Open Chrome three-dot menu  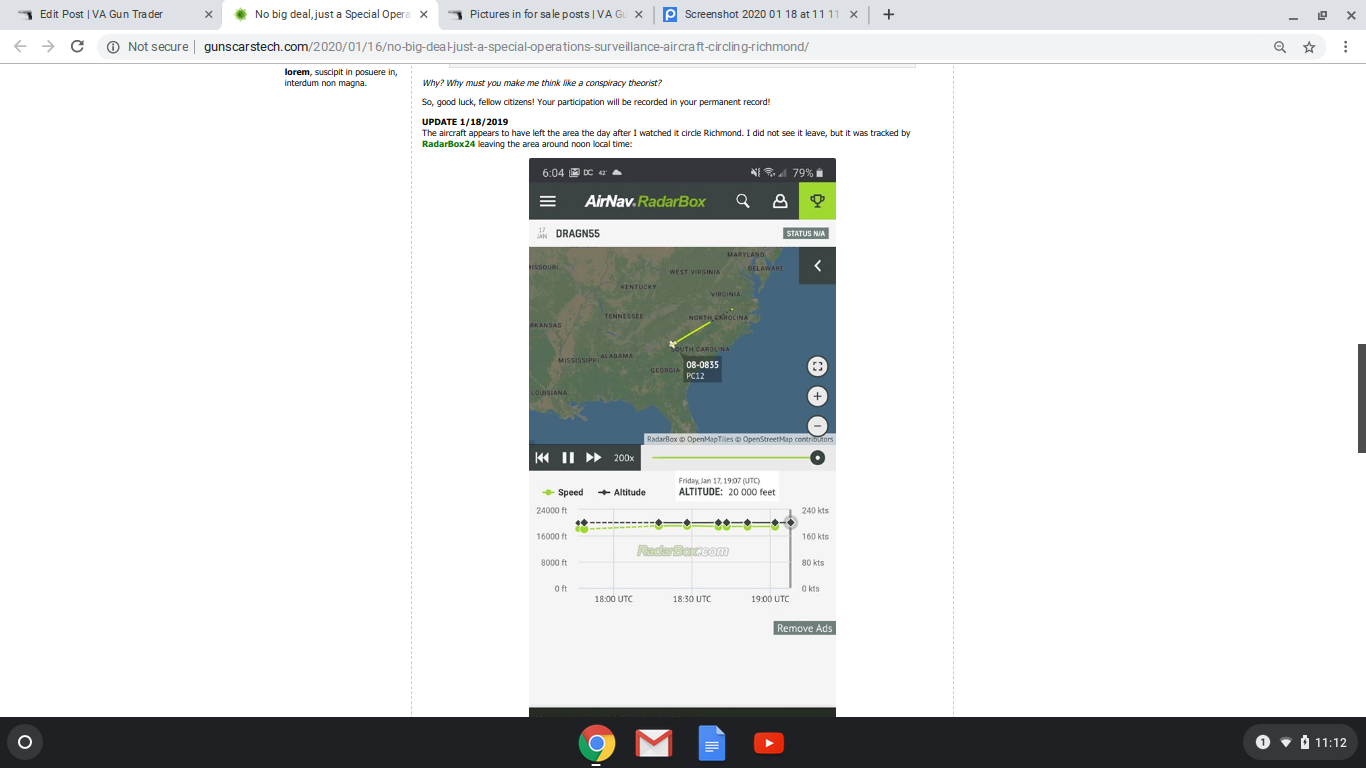point(1346,47)
